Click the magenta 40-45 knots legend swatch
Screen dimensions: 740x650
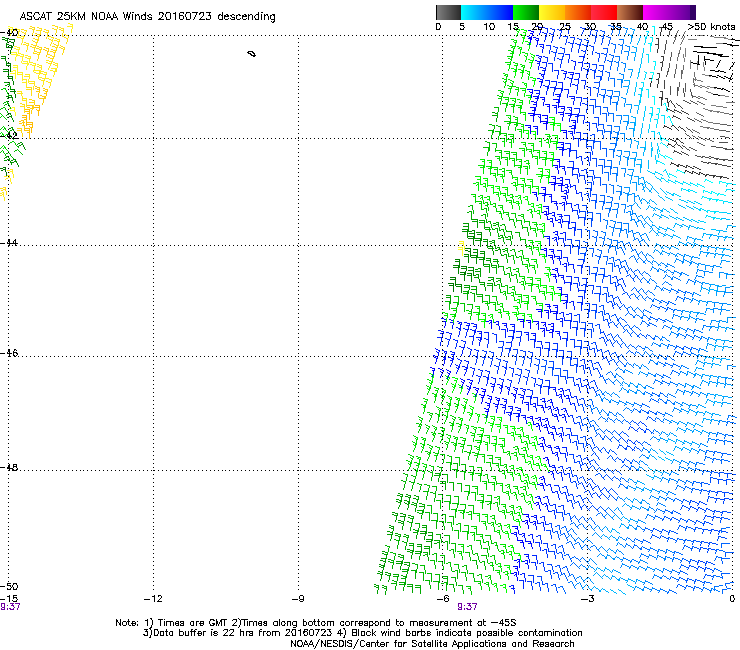click(656, 12)
